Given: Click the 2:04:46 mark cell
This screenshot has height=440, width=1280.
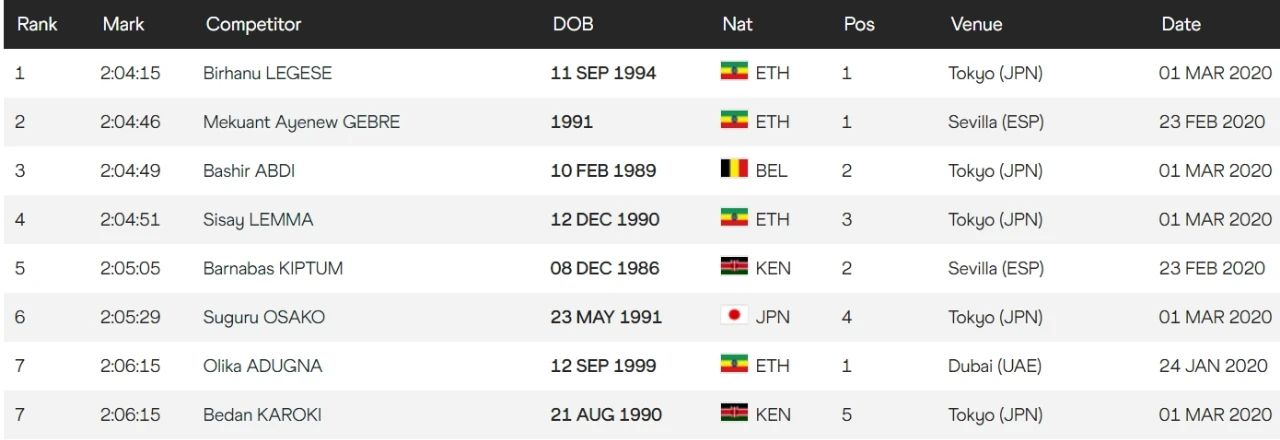Looking at the screenshot, I should [x=130, y=122].
